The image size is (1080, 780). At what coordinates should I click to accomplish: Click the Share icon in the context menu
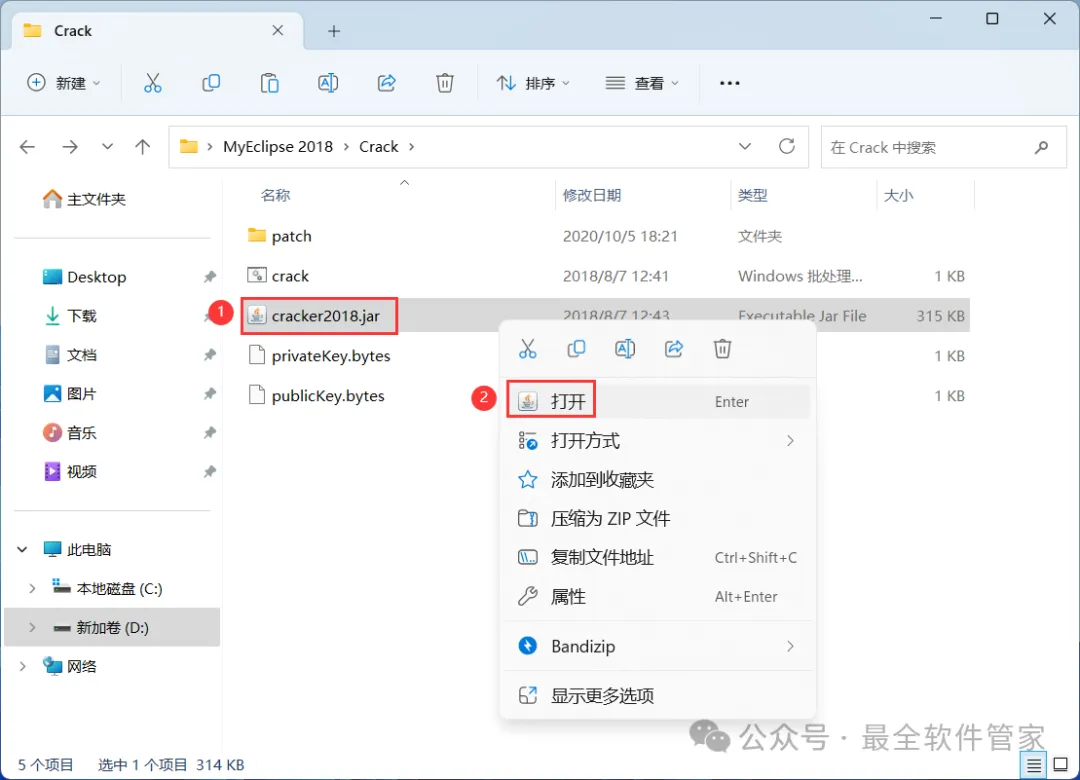point(674,349)
